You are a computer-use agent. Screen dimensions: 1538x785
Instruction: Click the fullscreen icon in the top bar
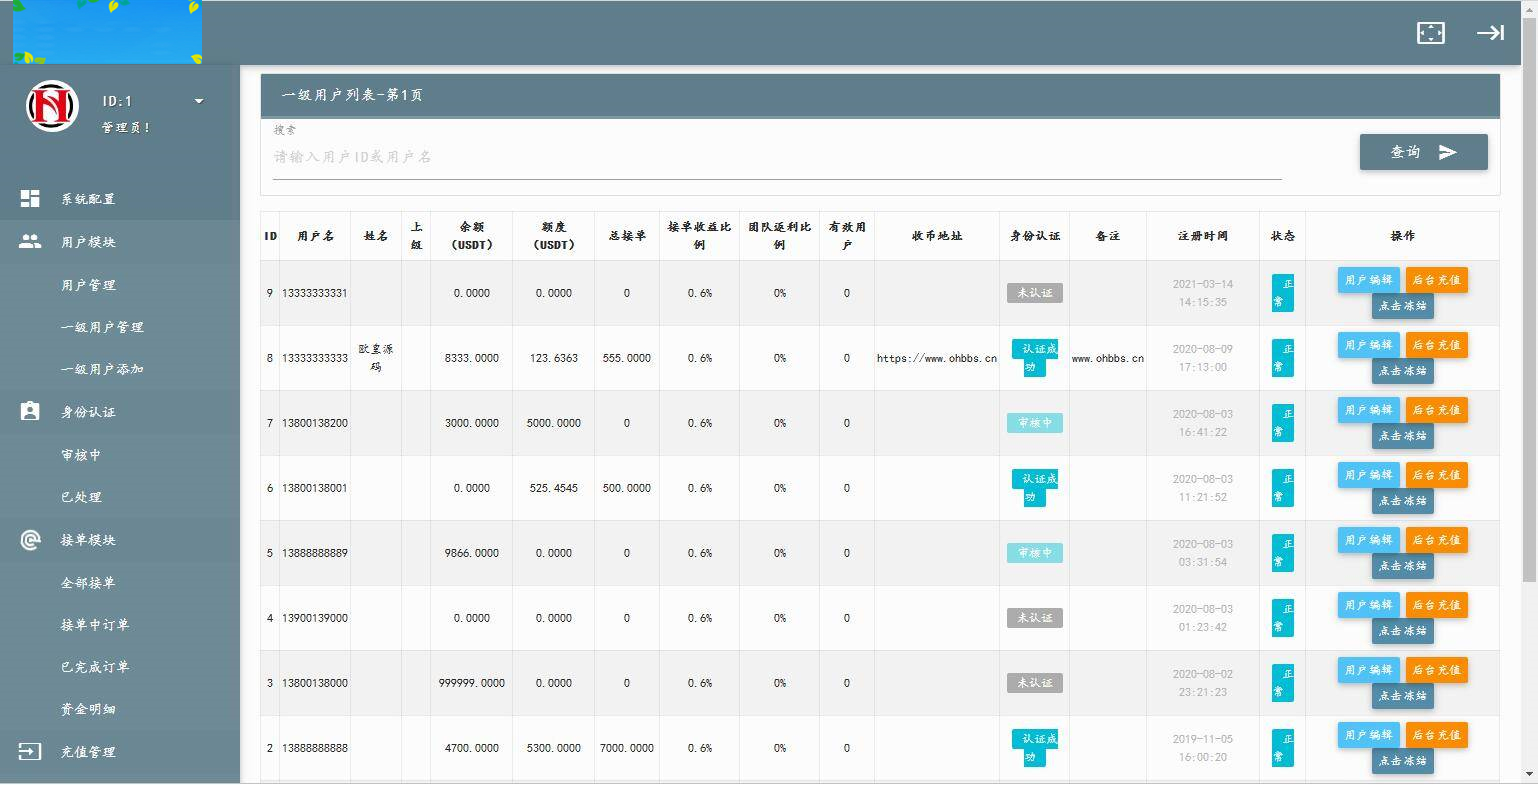tap(1430, 33)
